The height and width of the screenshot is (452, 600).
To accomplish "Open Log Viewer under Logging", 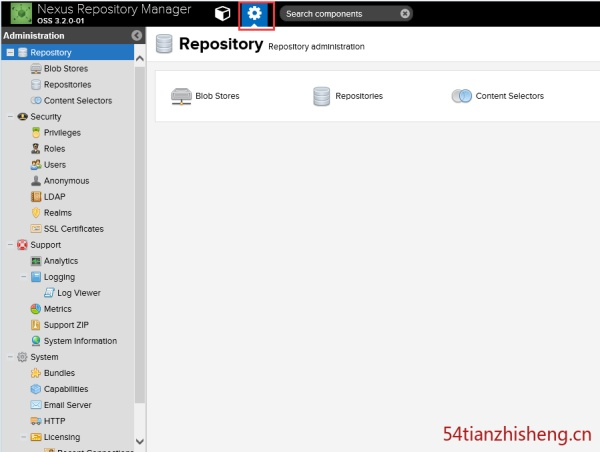I will (79, 293).
